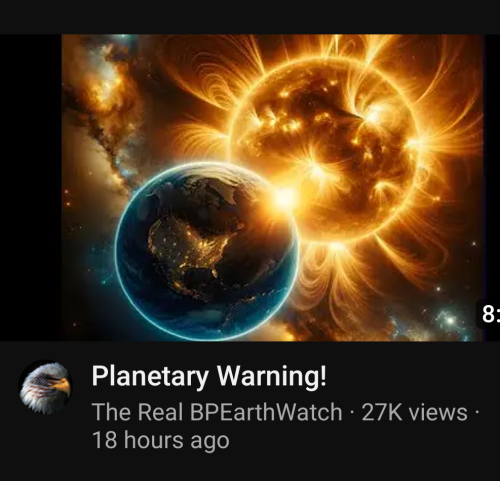Visit The Real BPEarthWatch channel name

point(217,412)
